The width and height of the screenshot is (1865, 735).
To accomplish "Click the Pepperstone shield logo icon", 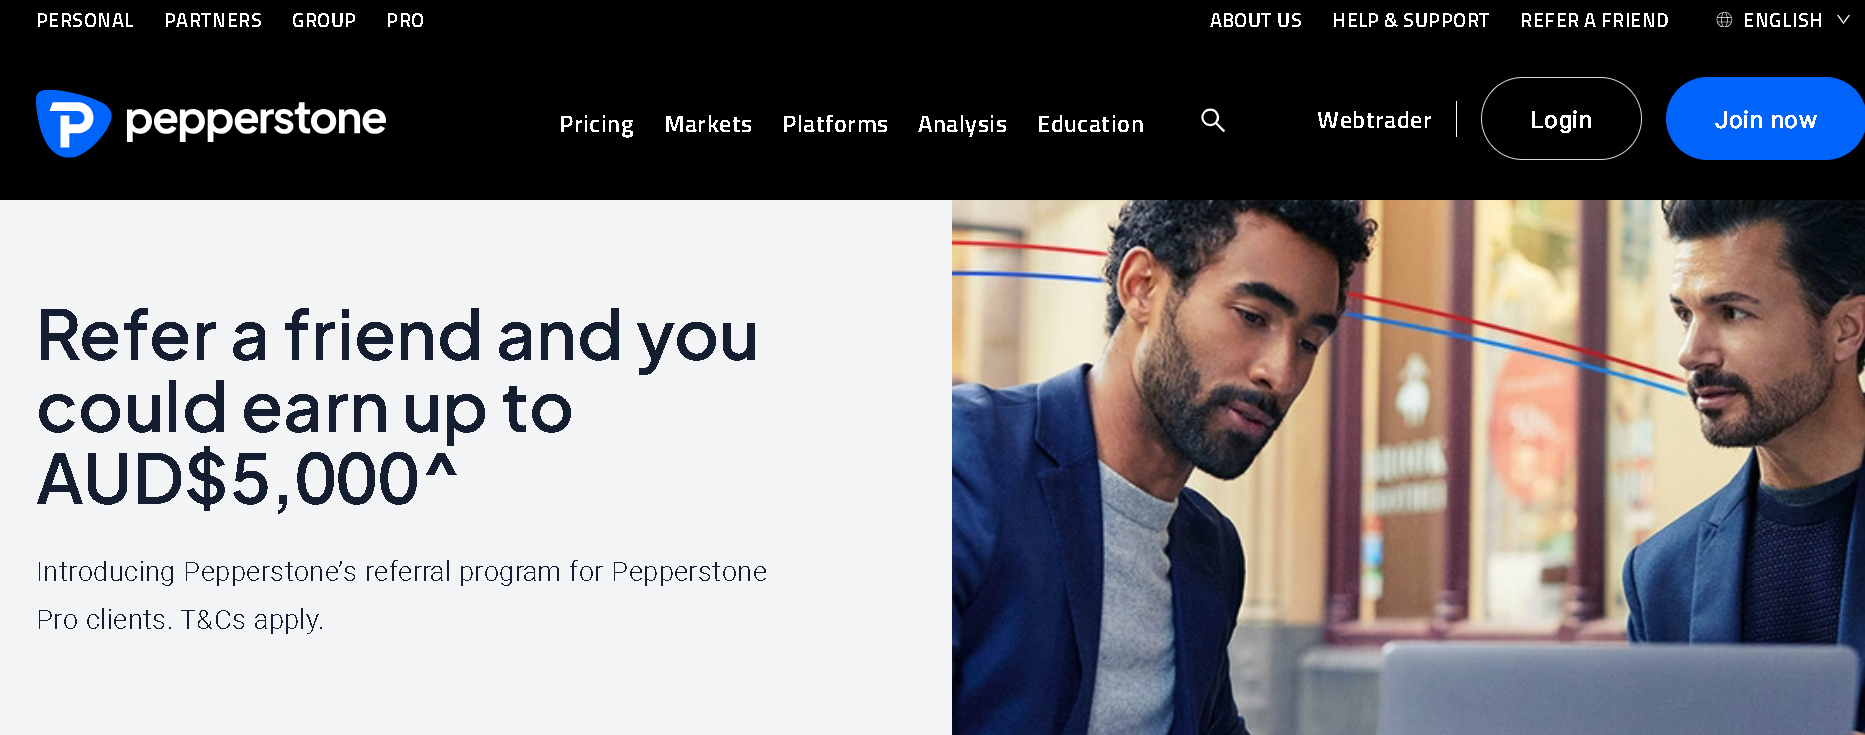I will pos(72,123).
